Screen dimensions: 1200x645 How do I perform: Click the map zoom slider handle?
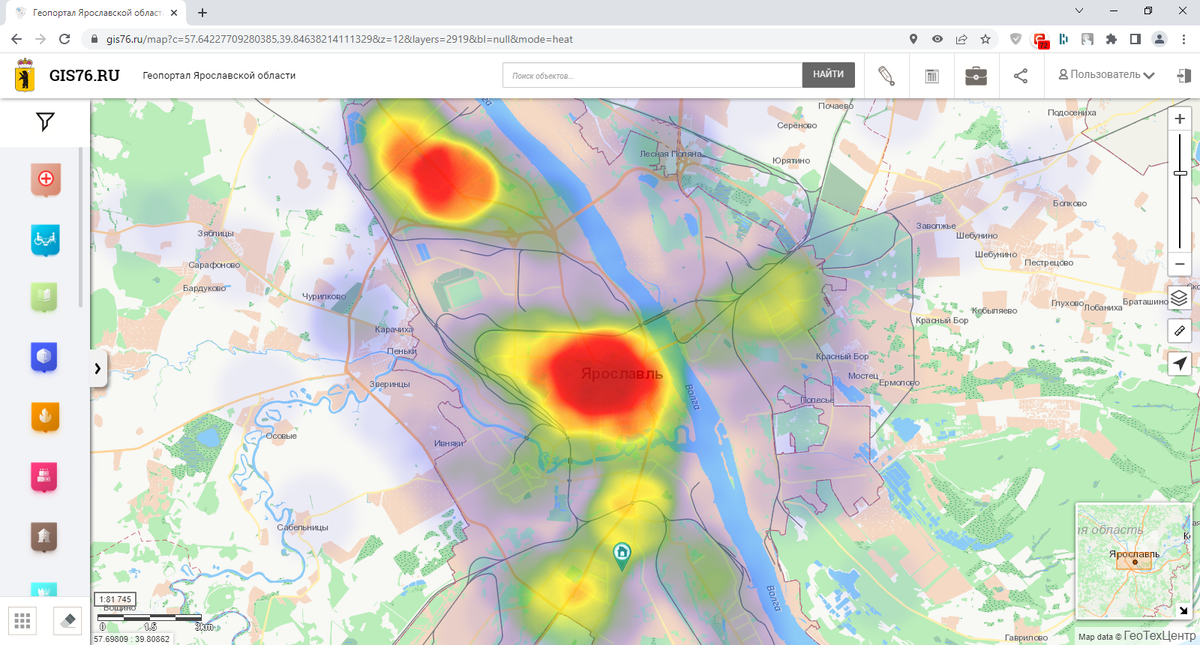1180,172
